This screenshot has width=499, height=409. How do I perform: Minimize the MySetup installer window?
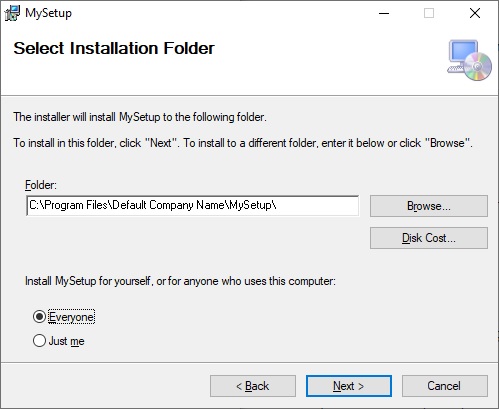(x=384, y=13)
